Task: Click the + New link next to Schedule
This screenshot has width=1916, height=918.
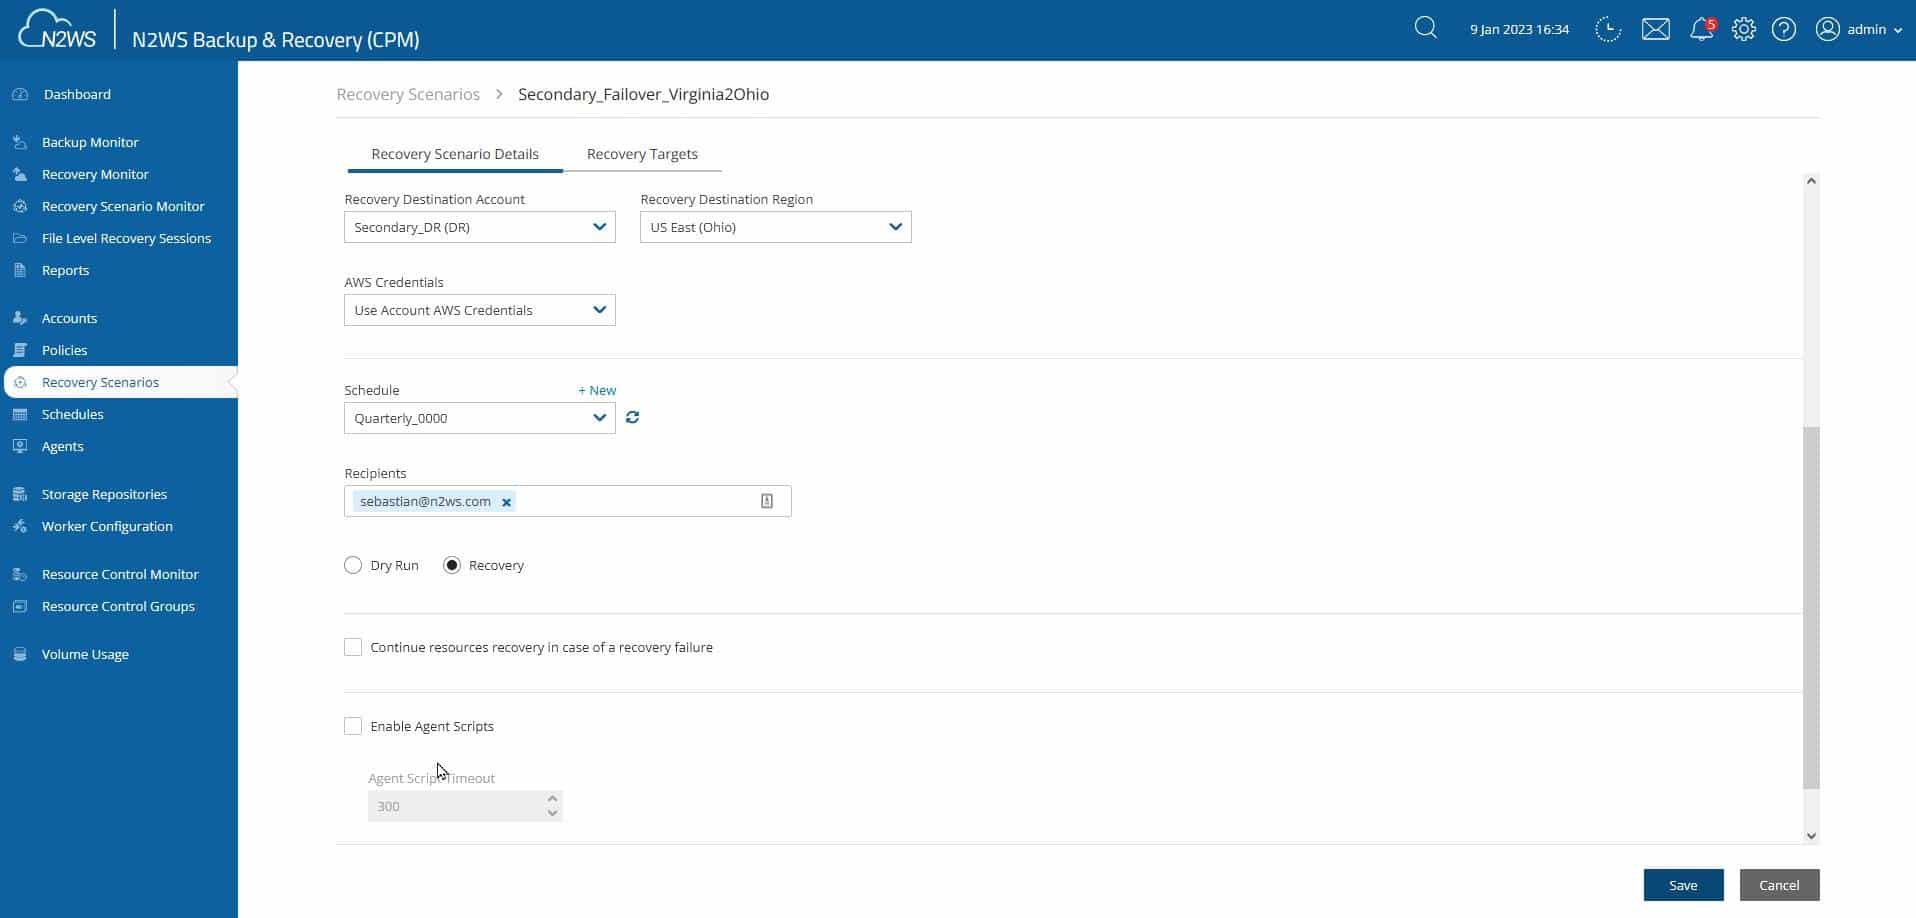Action: (x=596, y=390)
